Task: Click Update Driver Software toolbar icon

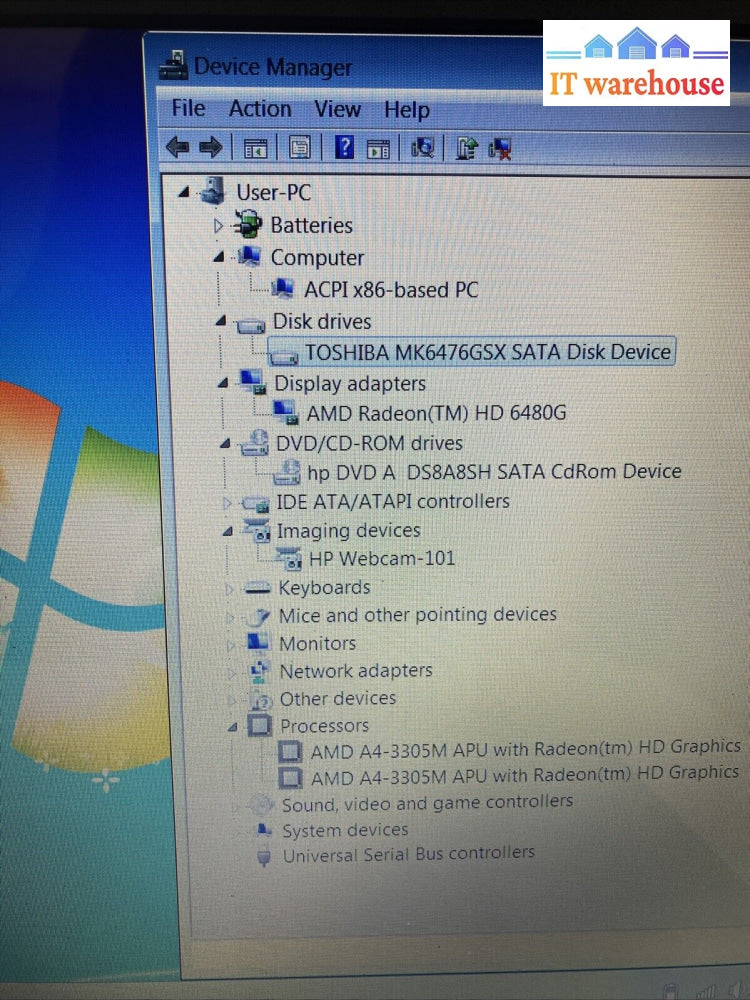Action: pyautogui.click(x=466, y=149)
